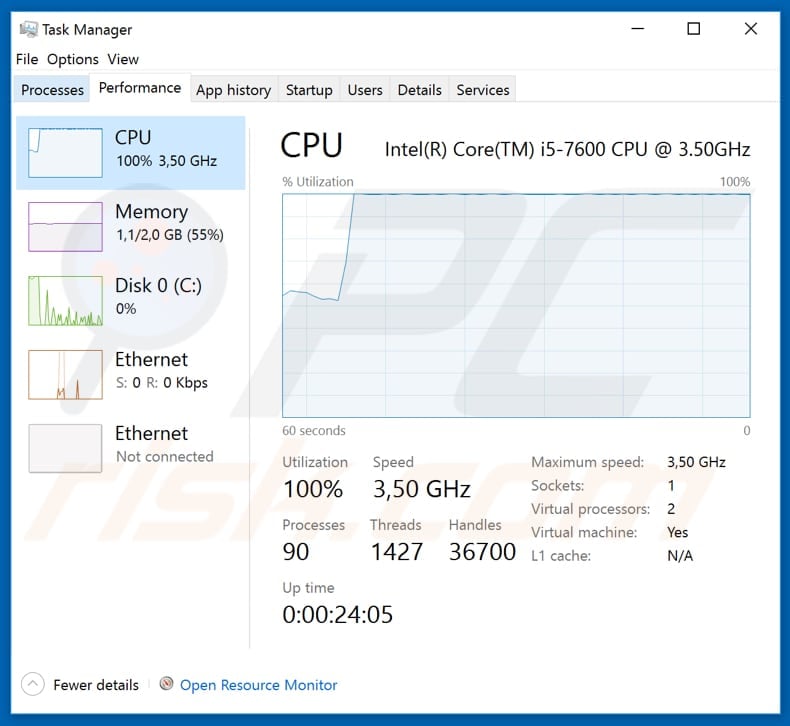The image size is (790, 726).
Task: Open Resource Monitor link
Action: (258, 685)
